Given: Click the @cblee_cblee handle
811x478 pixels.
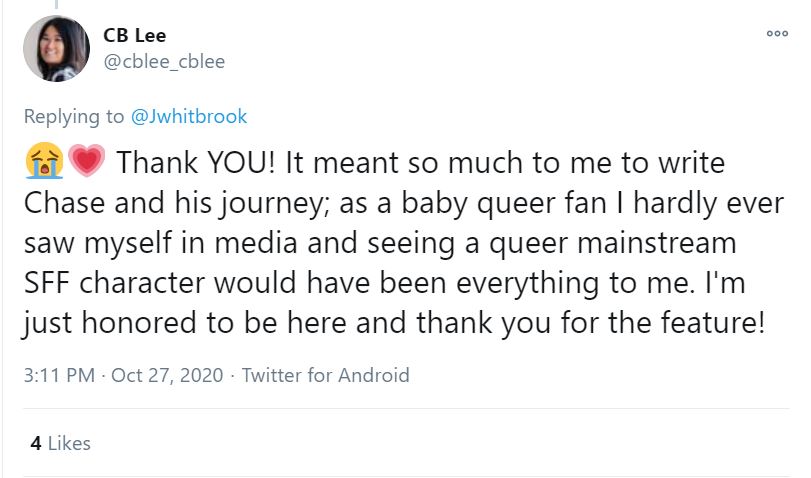Looking at the screenshot, I should click(x=164, y=62).
